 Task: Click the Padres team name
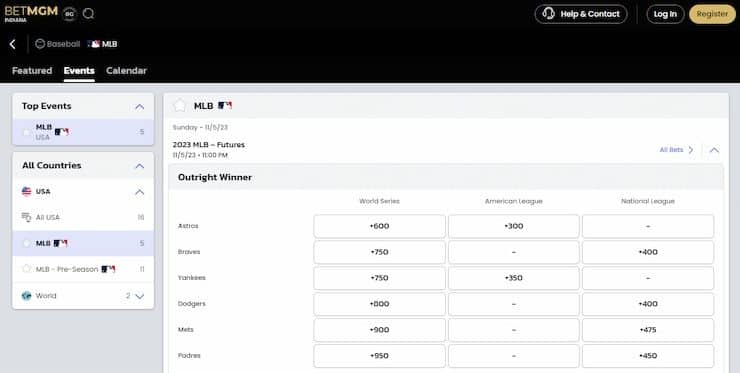point(189,356)
